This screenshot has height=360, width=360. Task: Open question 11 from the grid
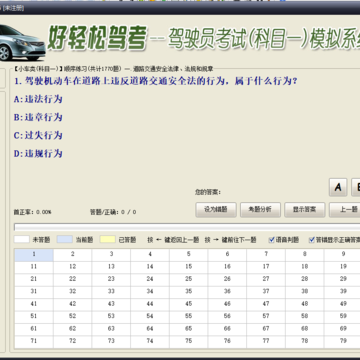[34, 267]
